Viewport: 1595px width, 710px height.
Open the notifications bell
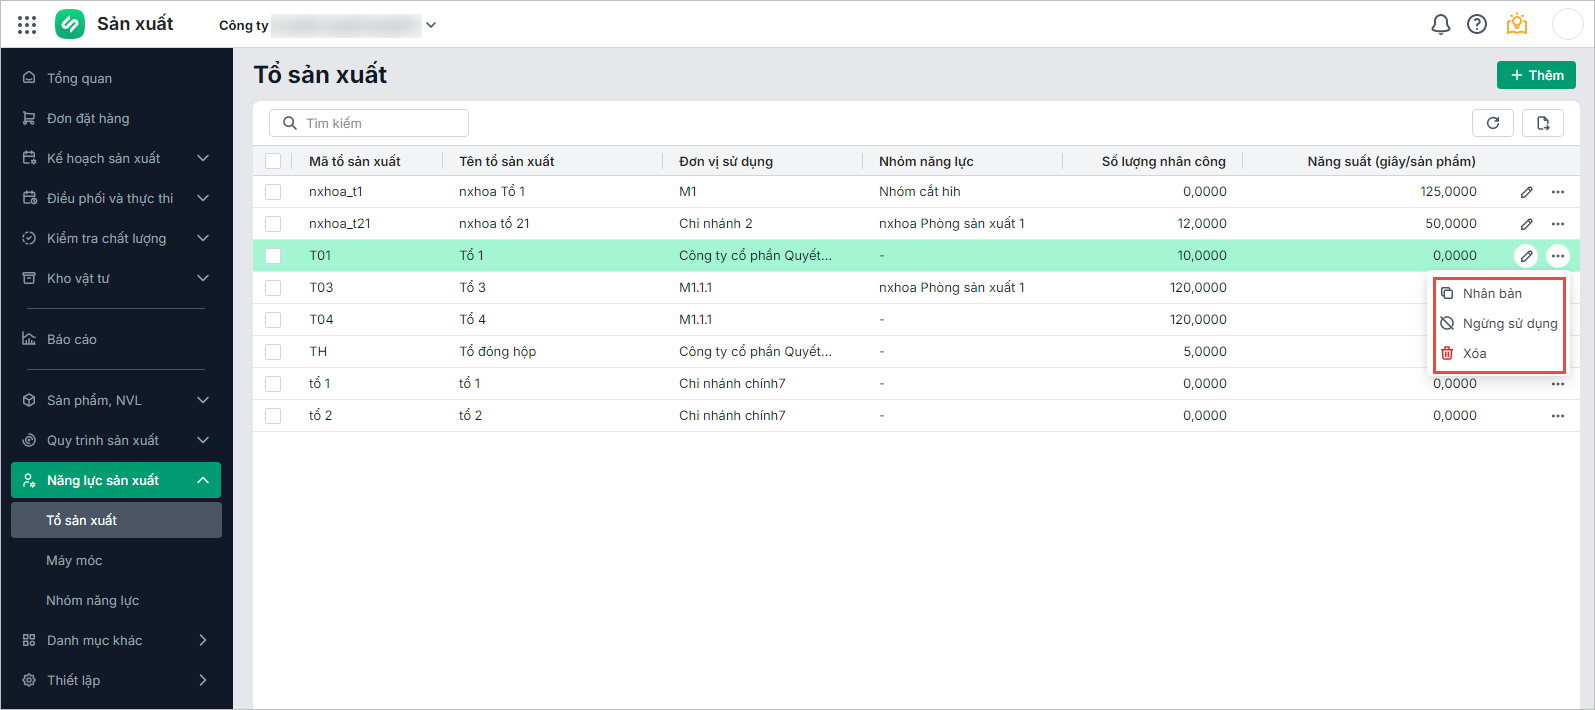pos(1440,25)
